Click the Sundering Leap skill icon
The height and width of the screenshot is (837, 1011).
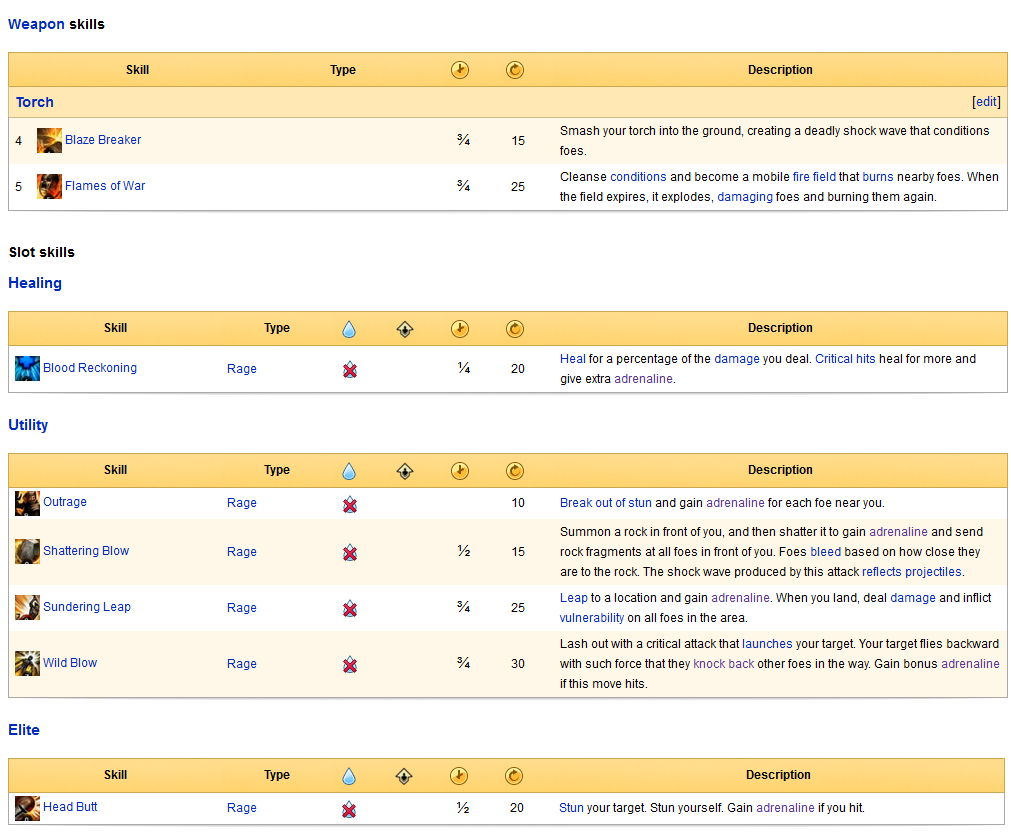pos(27,607)
